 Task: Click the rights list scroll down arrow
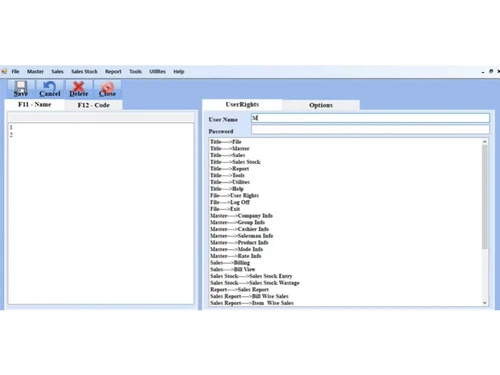pos(485,303)
